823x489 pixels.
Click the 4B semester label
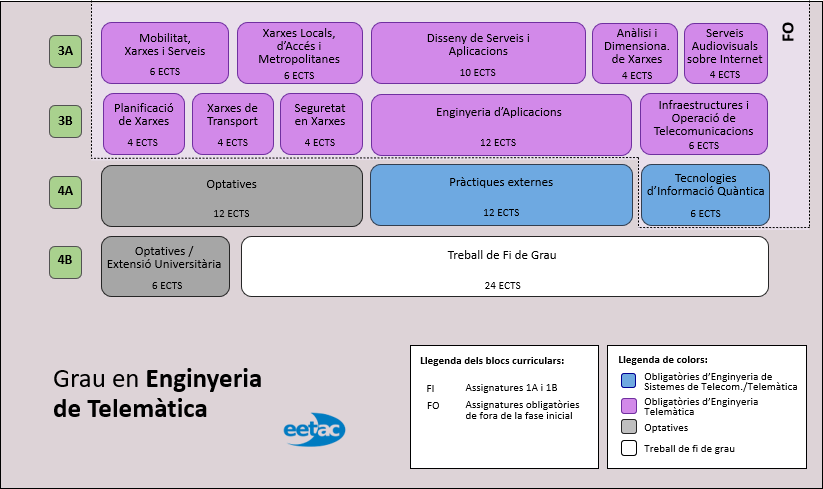tap(65, 261)
